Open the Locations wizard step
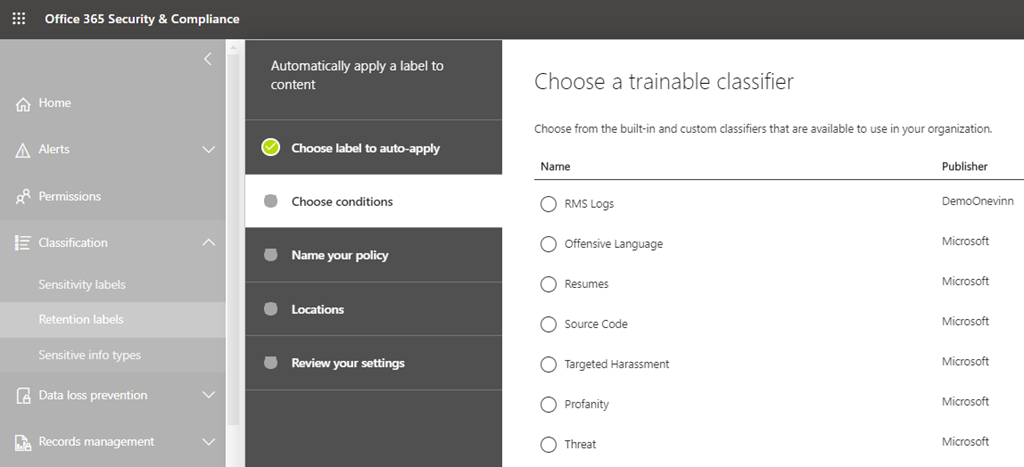This screenshot has height=467, width=1024. click(317, 309)
